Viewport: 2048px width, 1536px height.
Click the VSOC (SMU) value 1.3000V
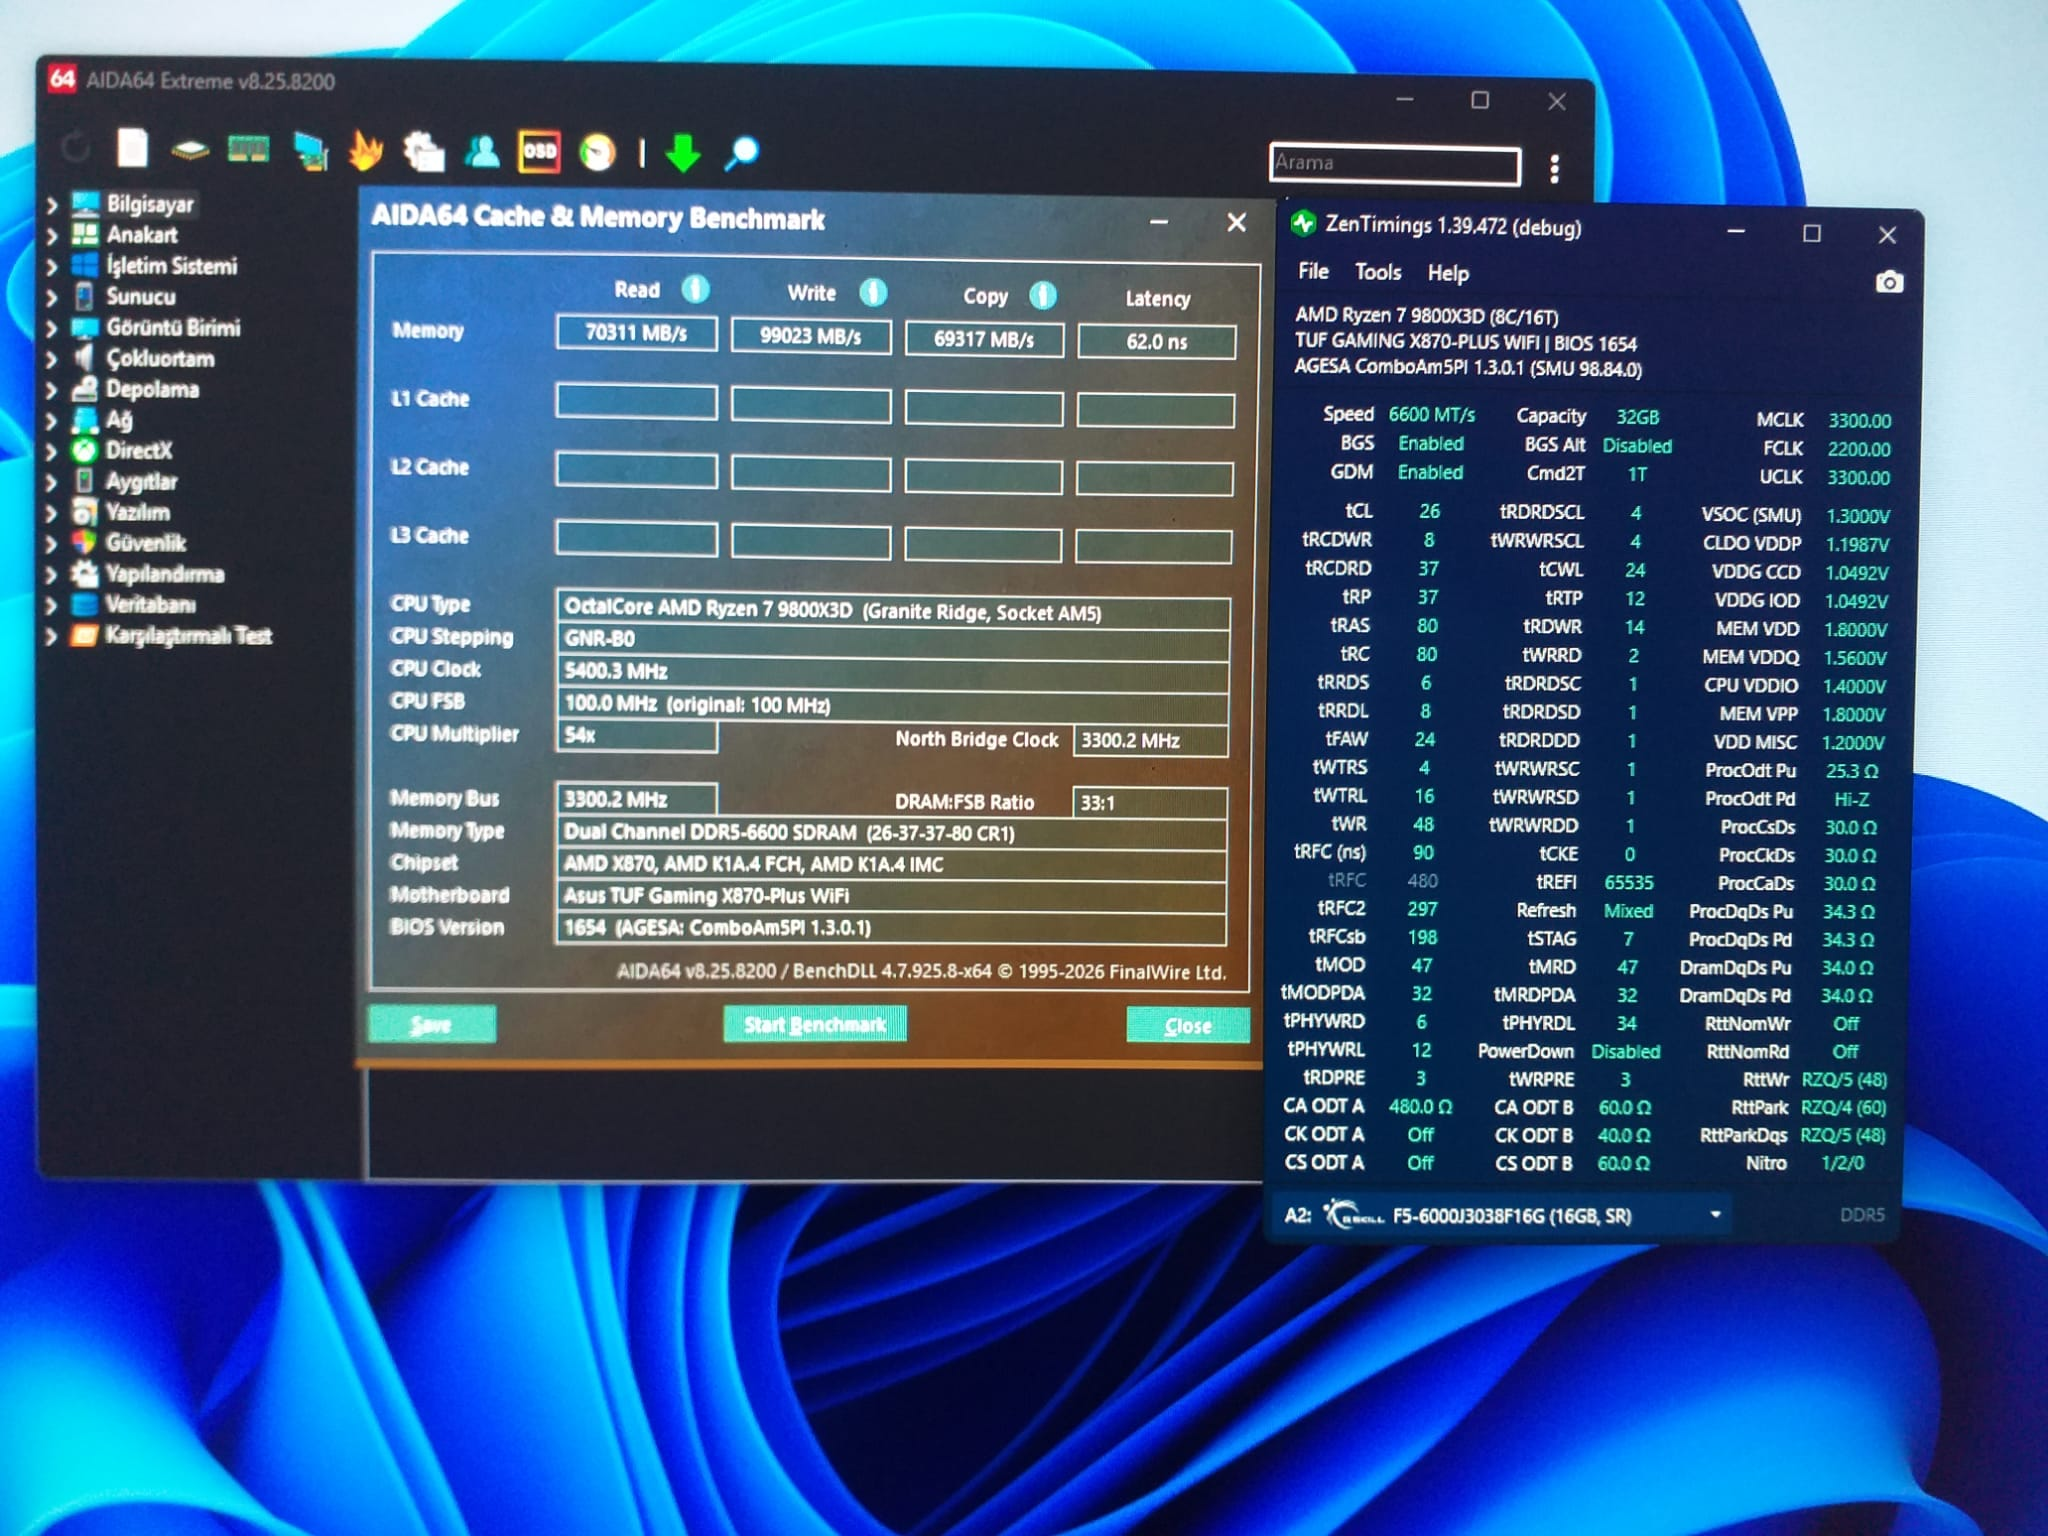1858,516
